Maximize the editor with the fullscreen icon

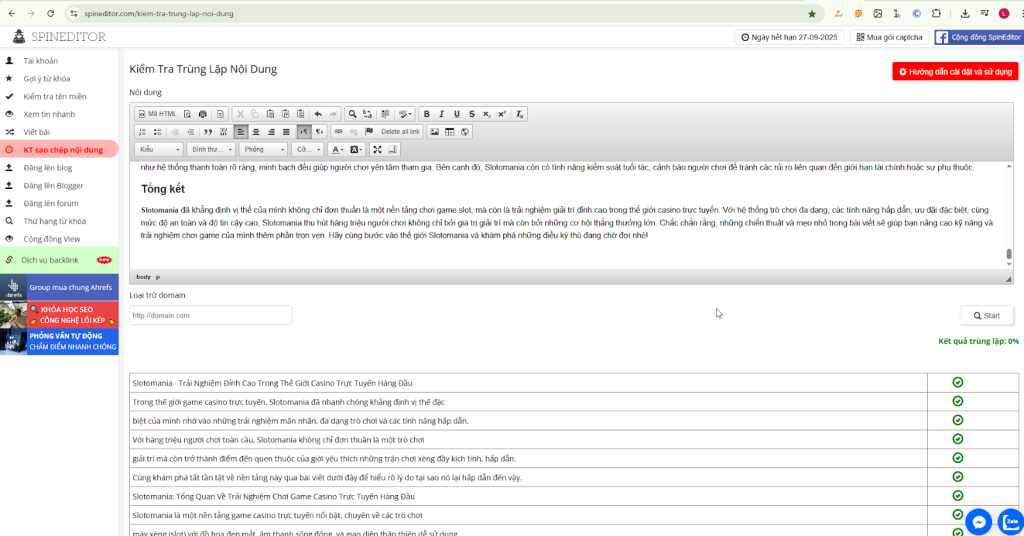(377, 149)
